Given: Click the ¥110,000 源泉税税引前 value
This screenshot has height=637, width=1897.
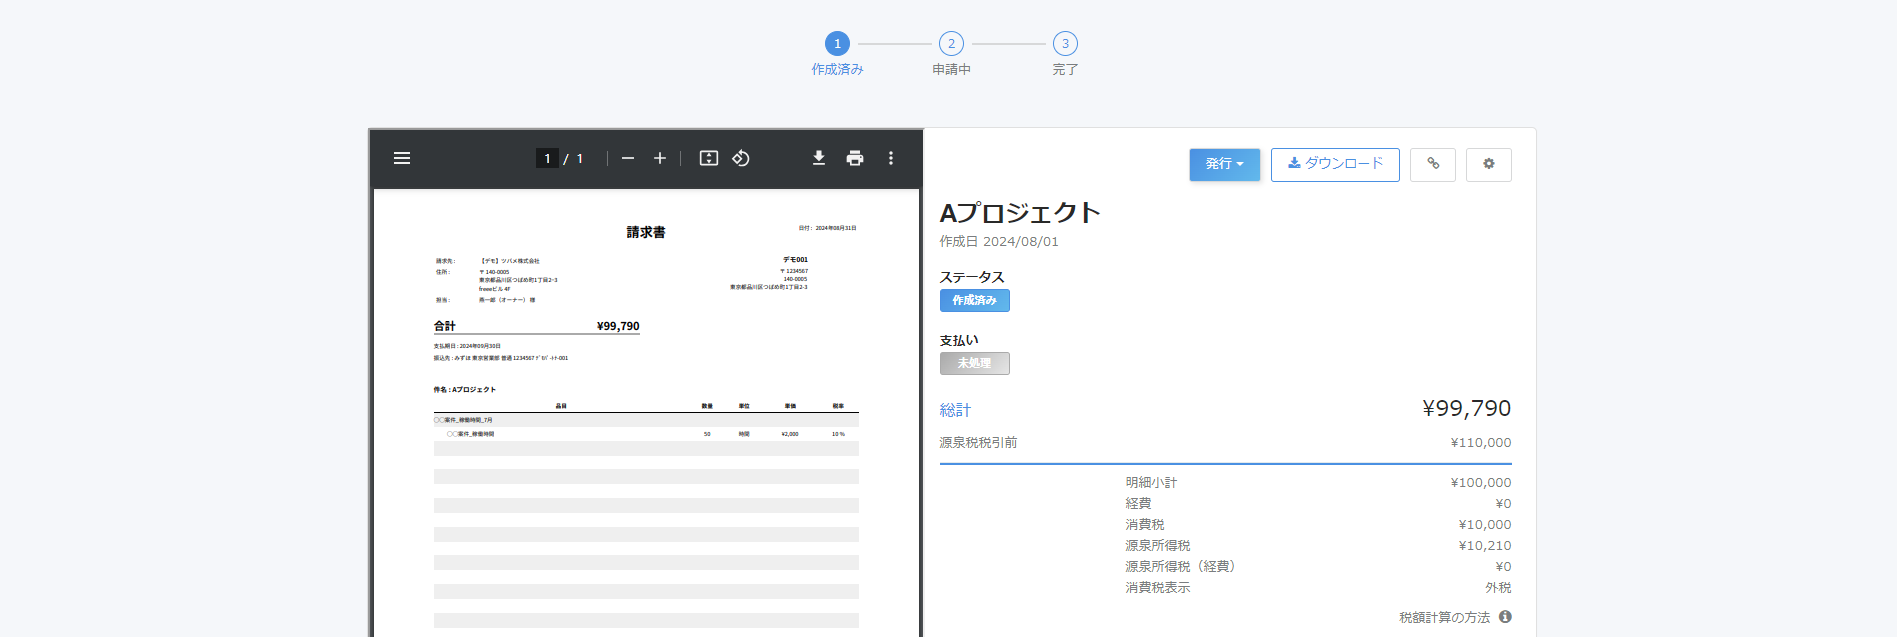Looking at the screenshot, I should (x=1481, y=443).
